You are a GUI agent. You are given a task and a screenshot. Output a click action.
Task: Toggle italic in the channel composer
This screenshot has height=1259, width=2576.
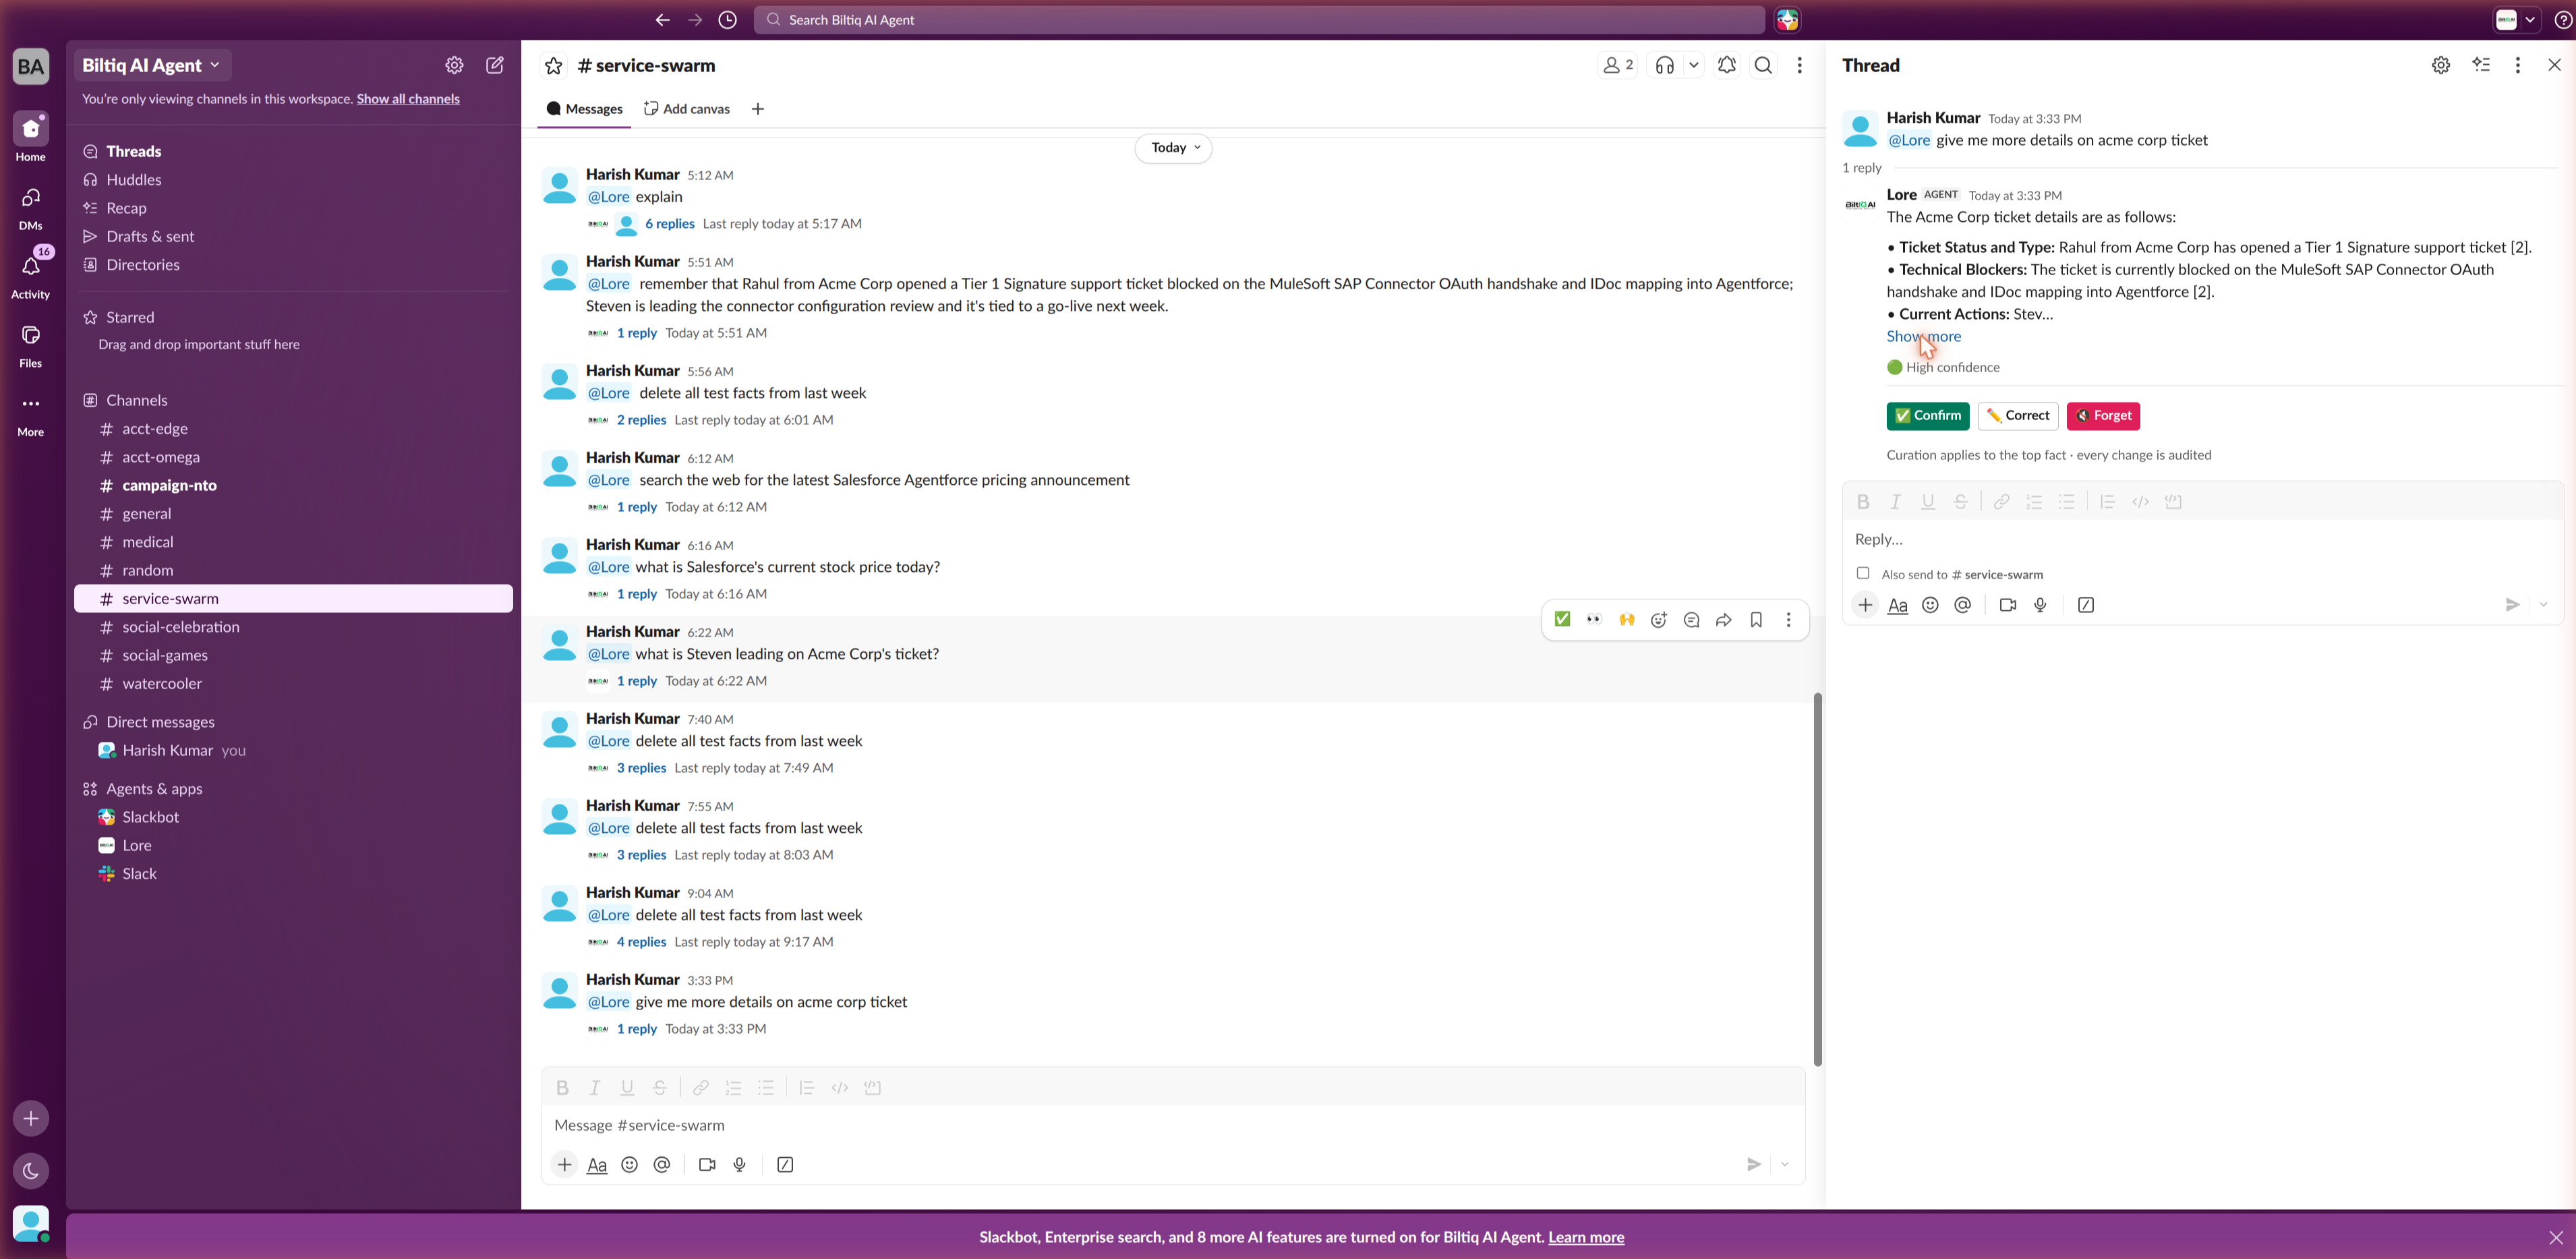click(x=595, y=1088)
